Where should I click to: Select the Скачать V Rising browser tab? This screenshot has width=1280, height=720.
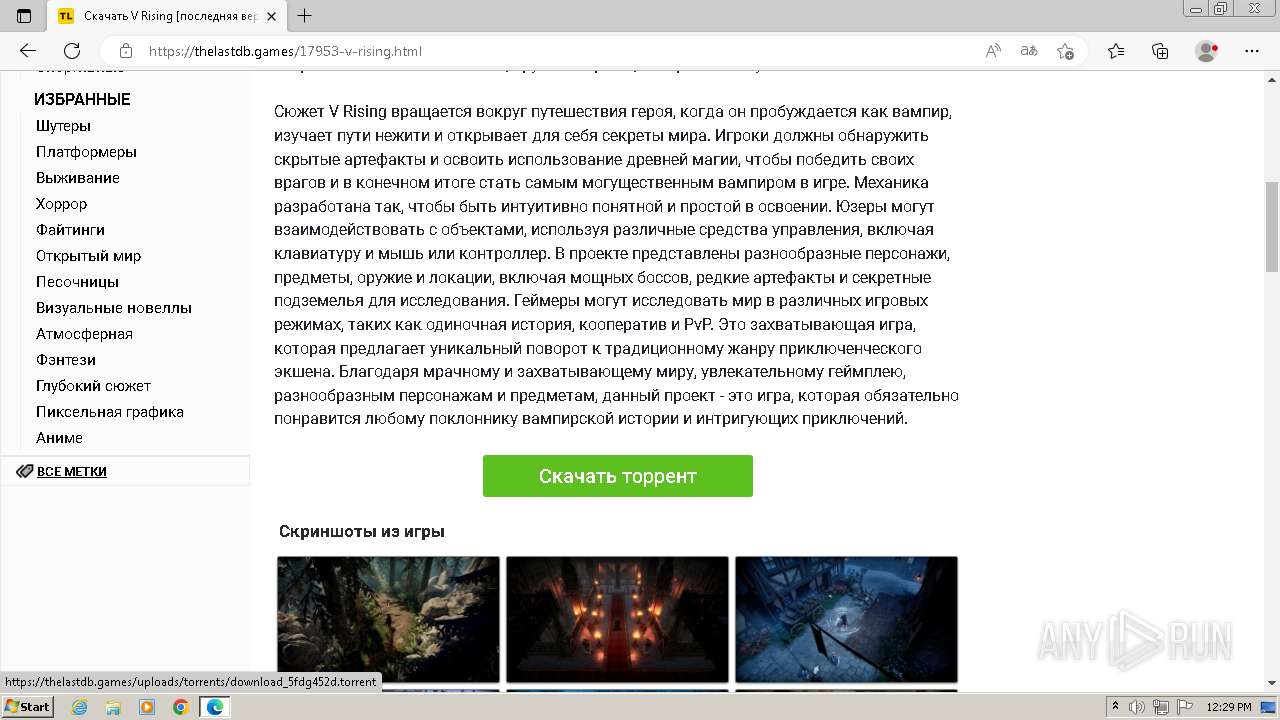(x=165, y=16)
